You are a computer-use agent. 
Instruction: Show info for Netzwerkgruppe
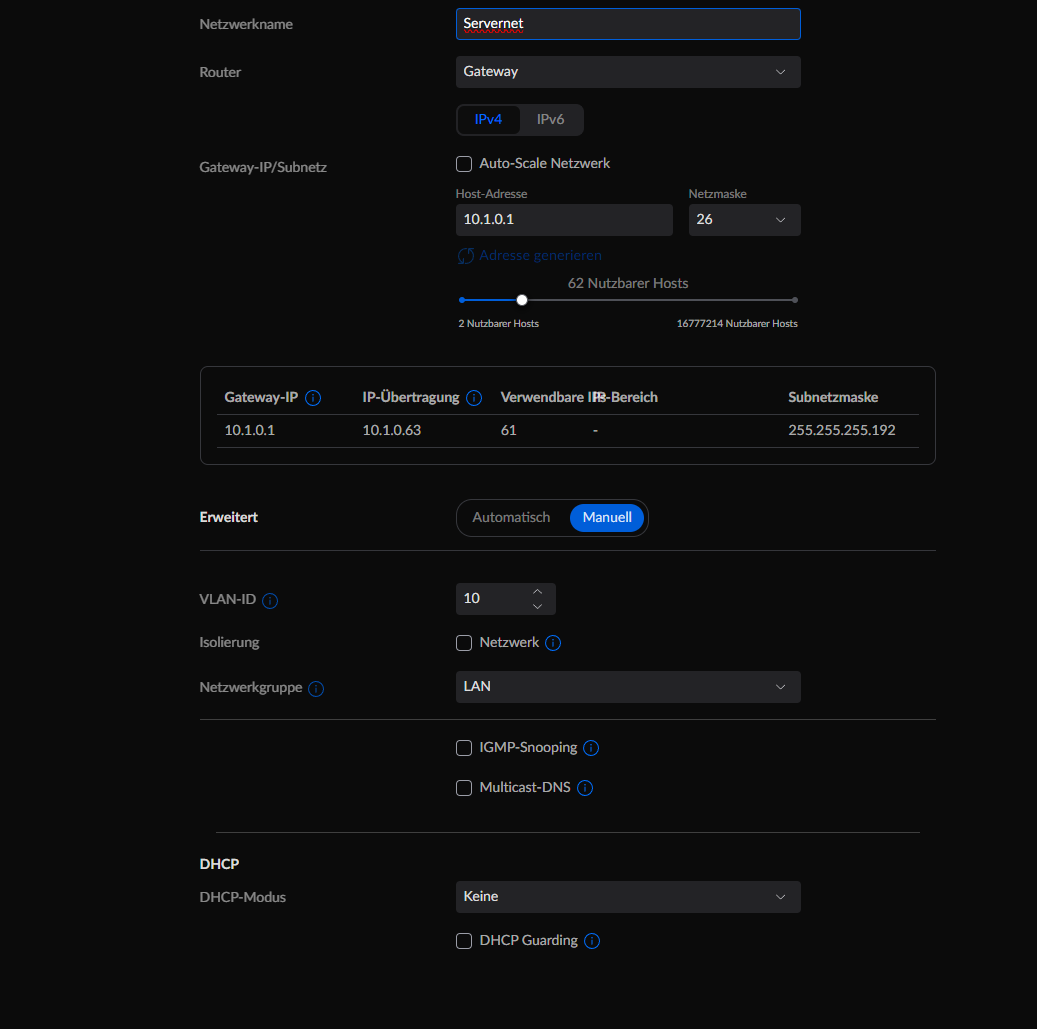click(316, 688)
